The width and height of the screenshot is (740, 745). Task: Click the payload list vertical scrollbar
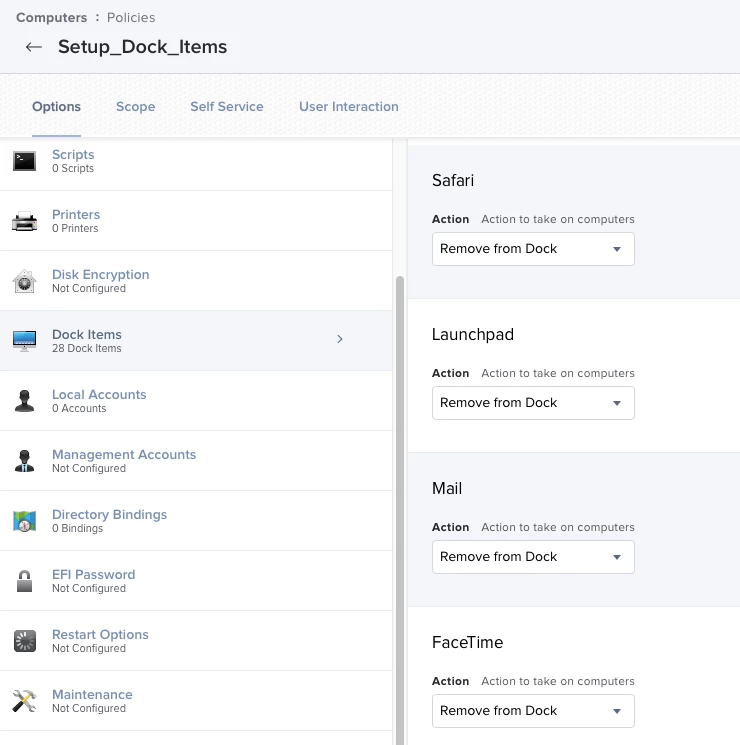click(x=400, y=511)
